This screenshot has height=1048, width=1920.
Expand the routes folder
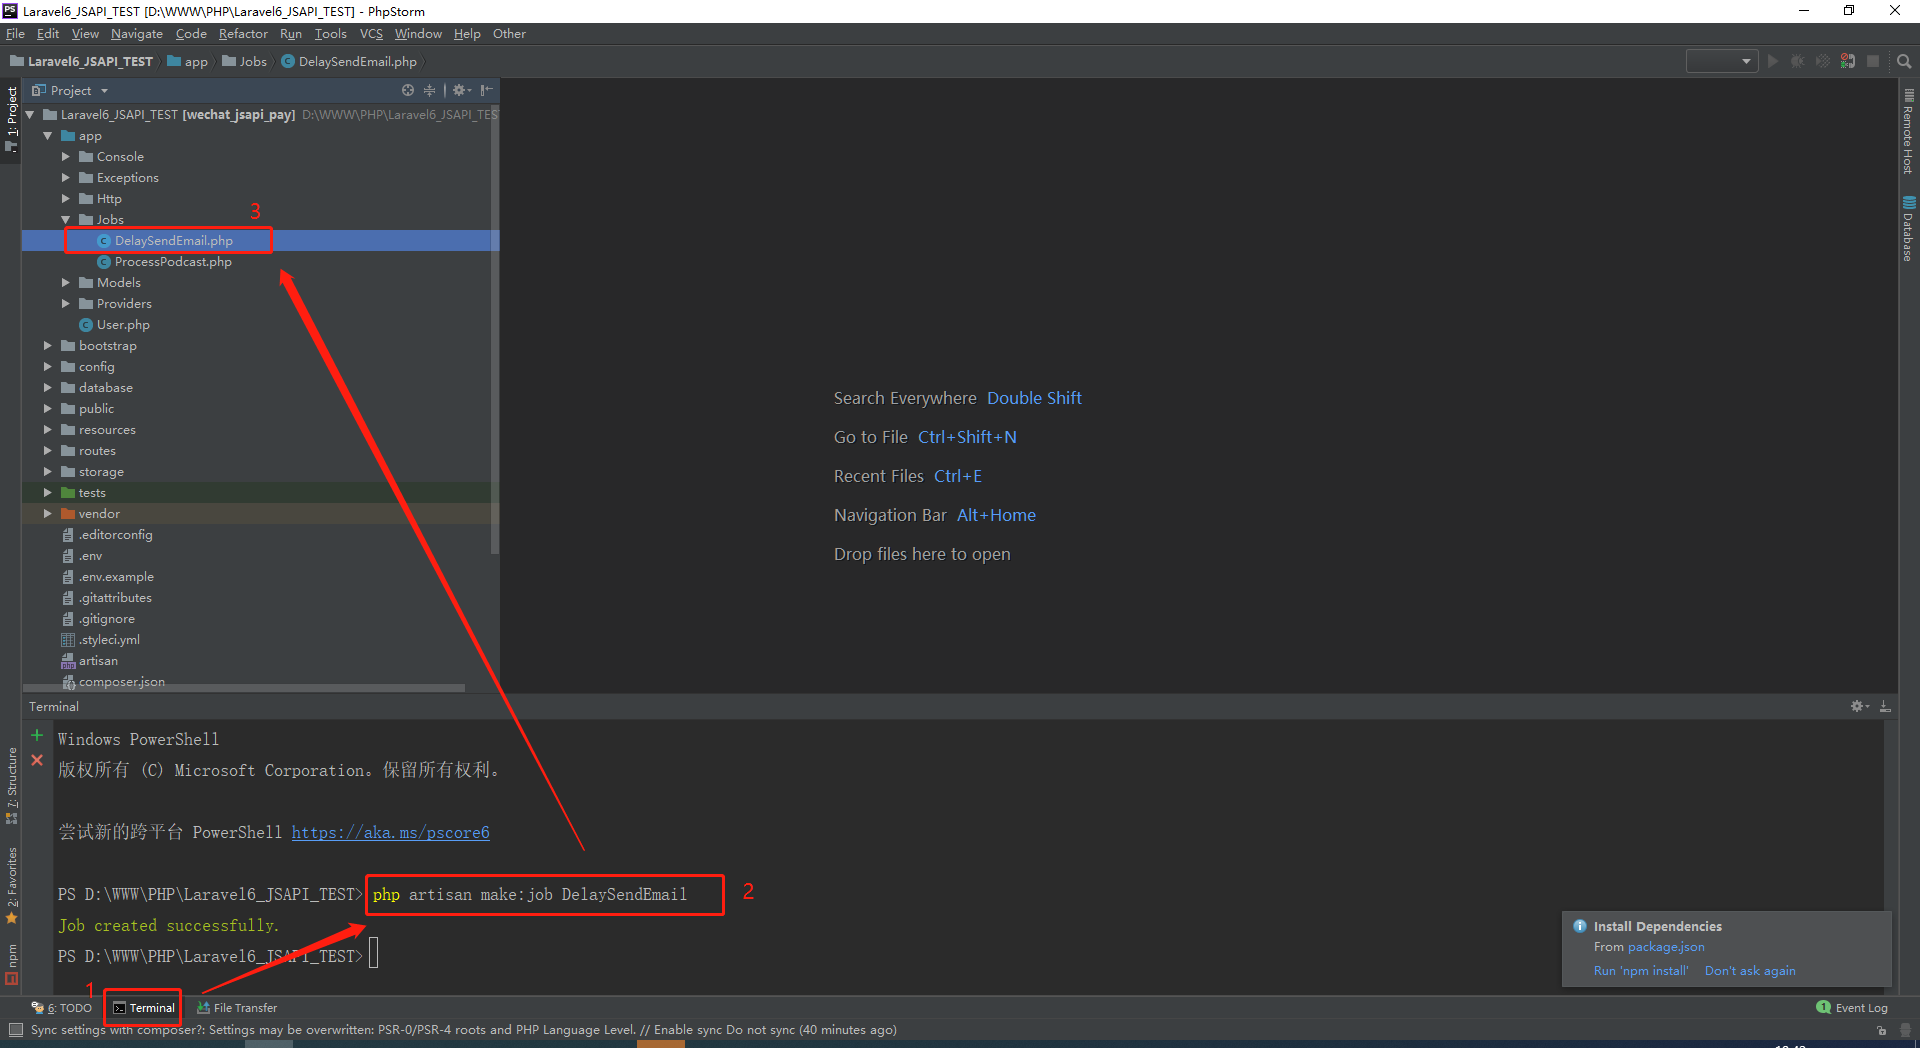click(x=47, y=451)
